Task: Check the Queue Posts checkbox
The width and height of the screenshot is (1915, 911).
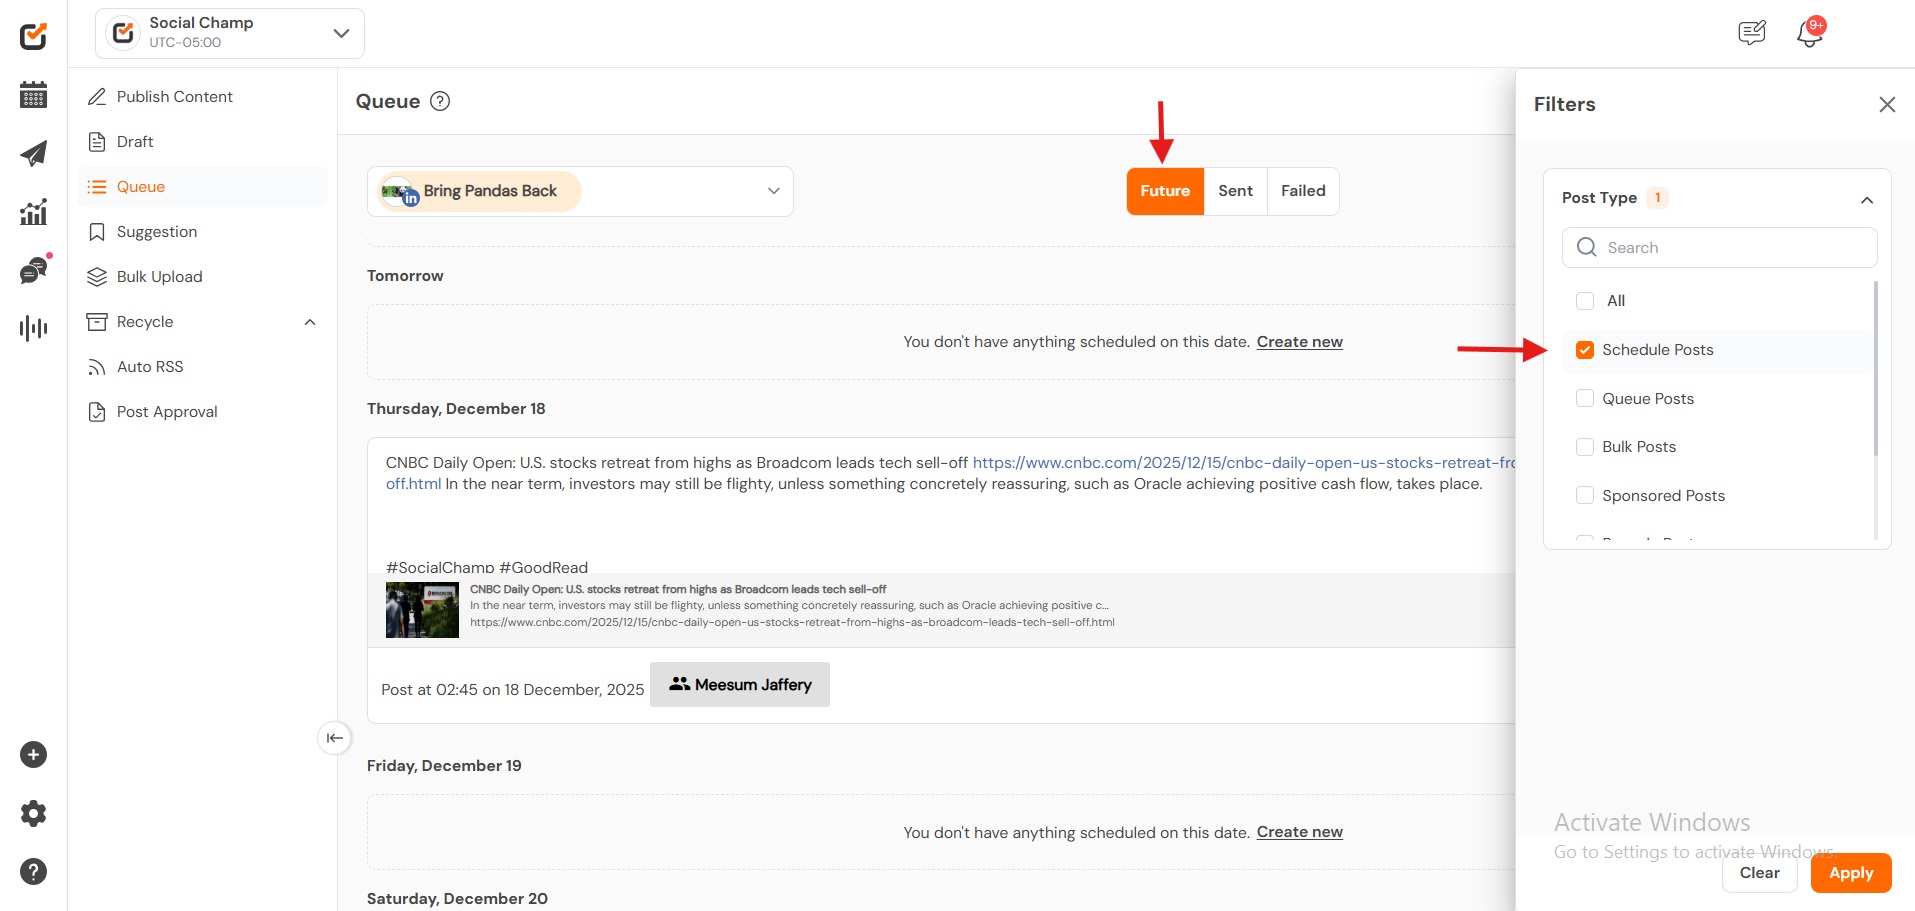Action: point(1585,399)
